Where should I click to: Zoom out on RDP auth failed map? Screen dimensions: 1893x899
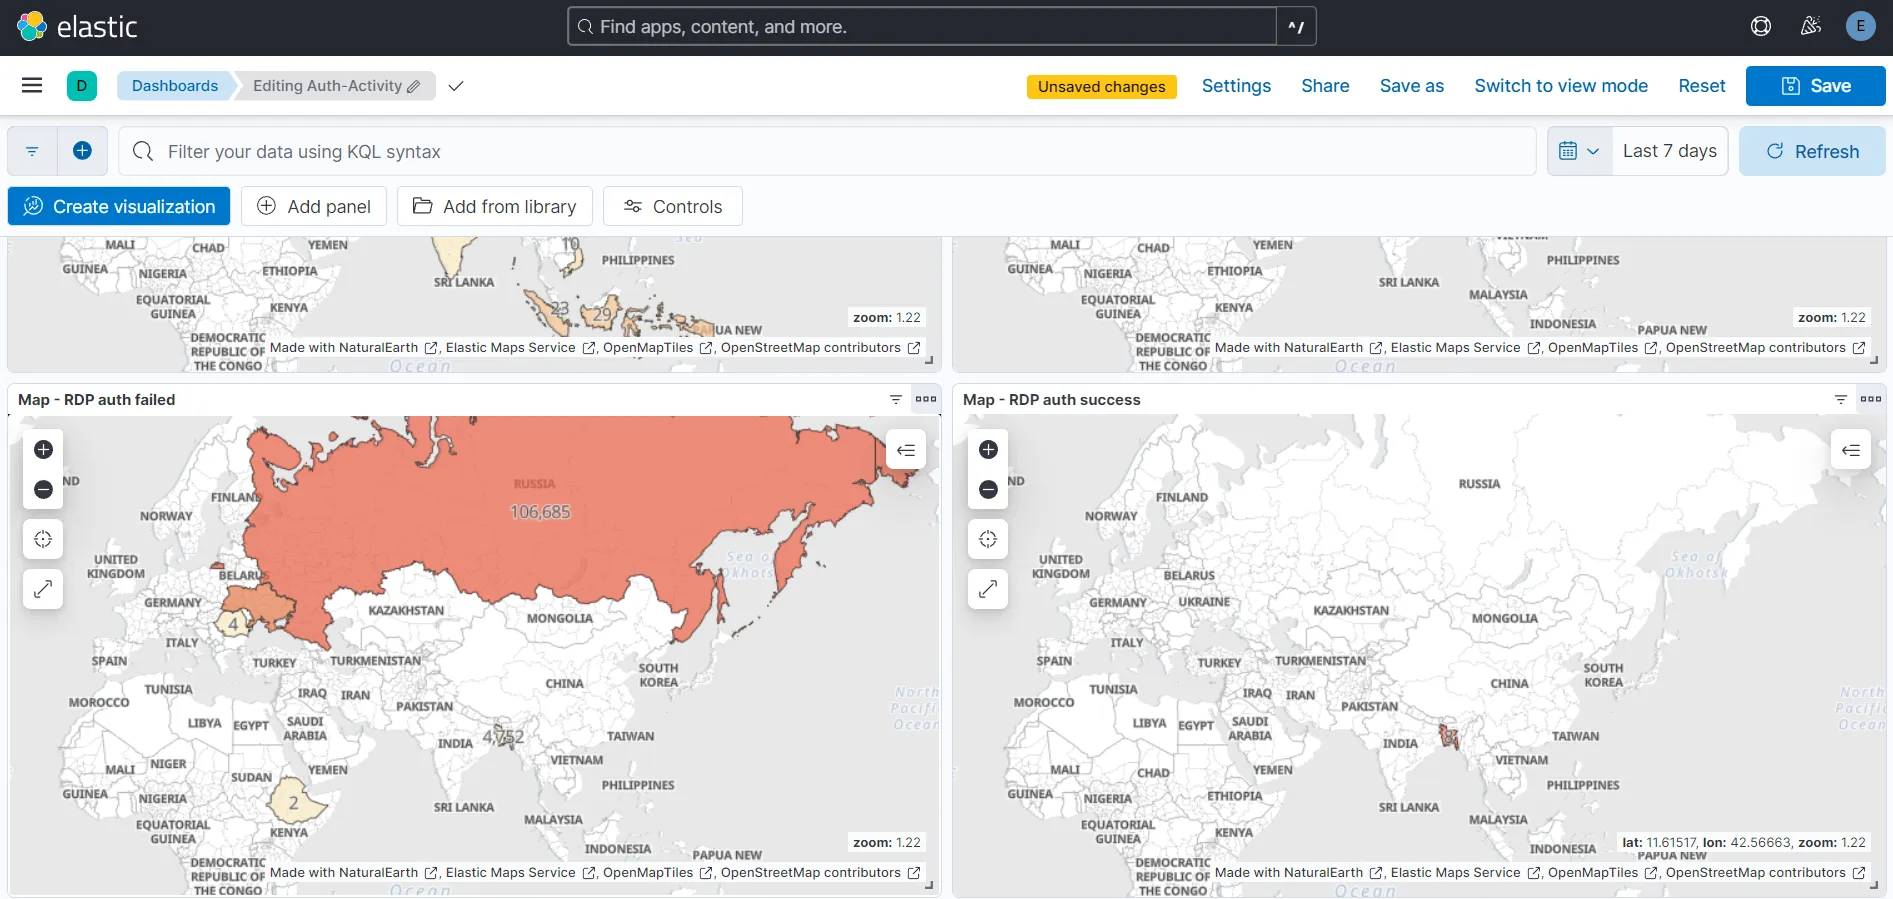(x=43, y=489)
